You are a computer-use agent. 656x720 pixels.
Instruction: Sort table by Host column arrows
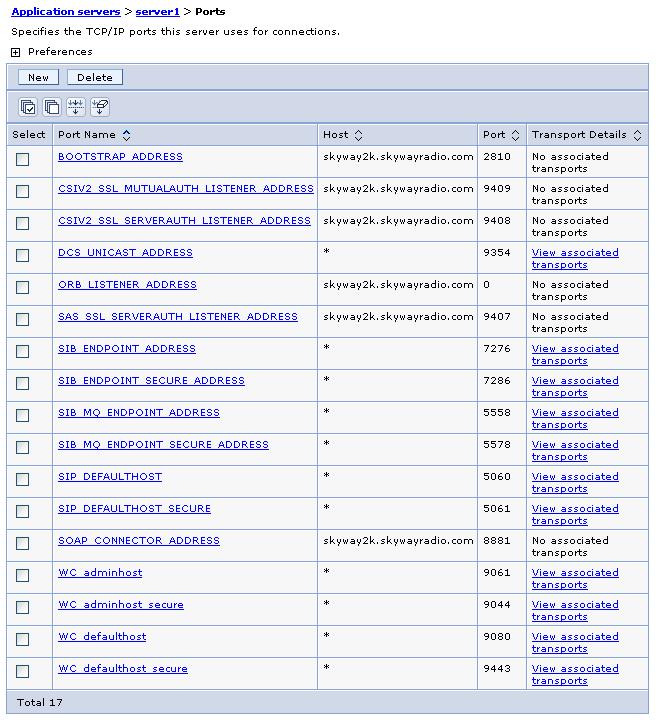coord(359,135)
